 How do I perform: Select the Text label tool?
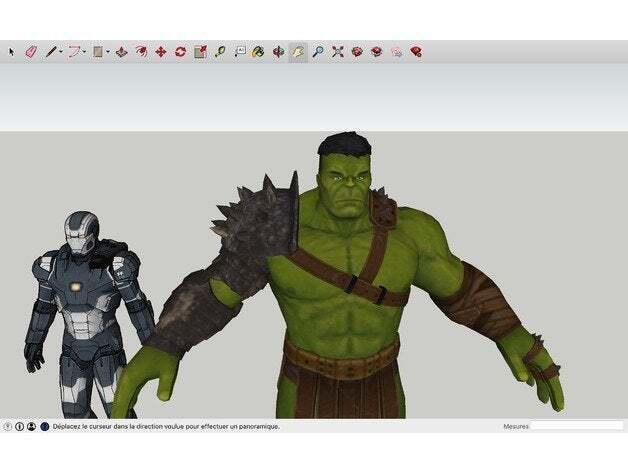coord(240,52)
